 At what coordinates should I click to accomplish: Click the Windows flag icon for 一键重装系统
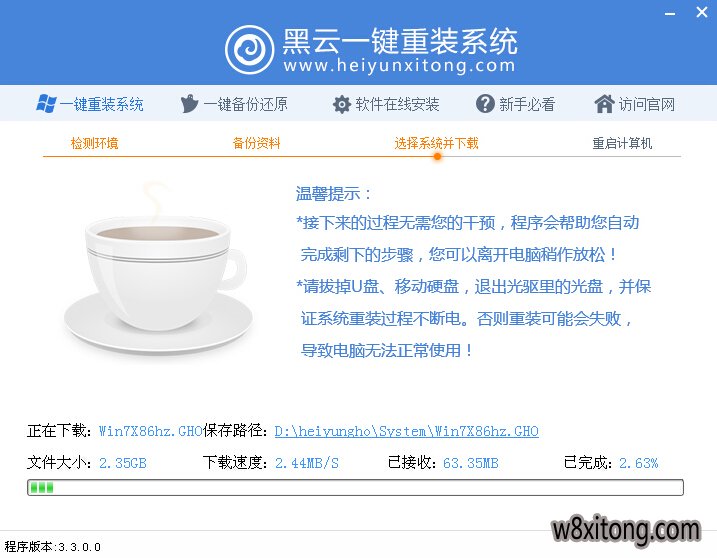[46, 104]
